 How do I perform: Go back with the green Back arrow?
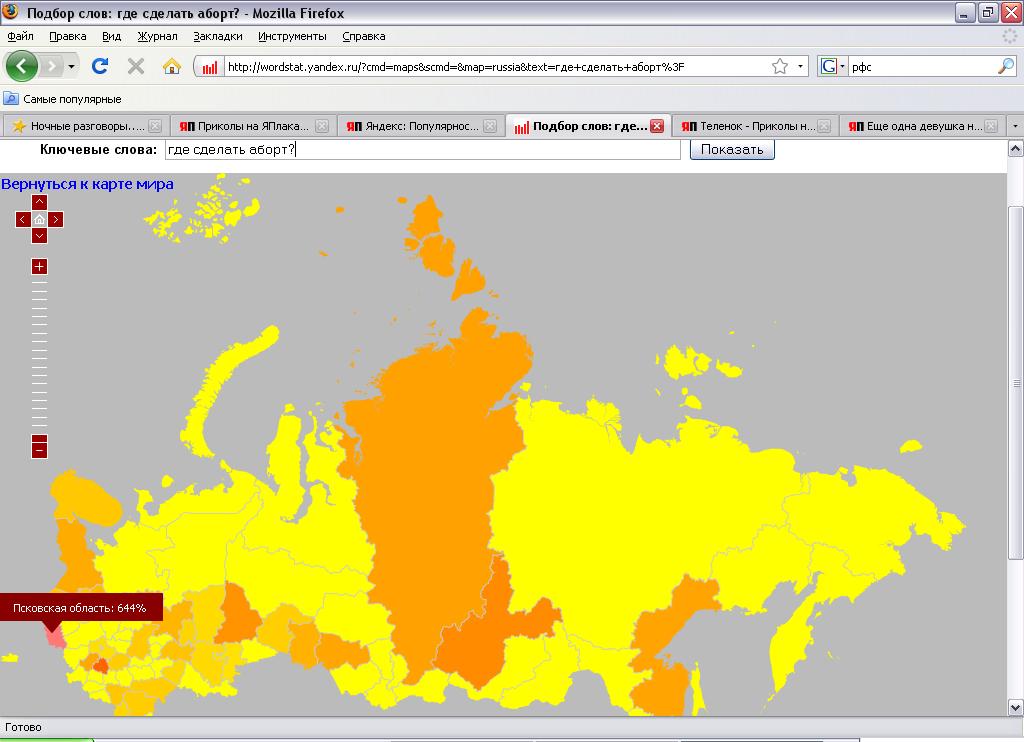click(22, 66)
